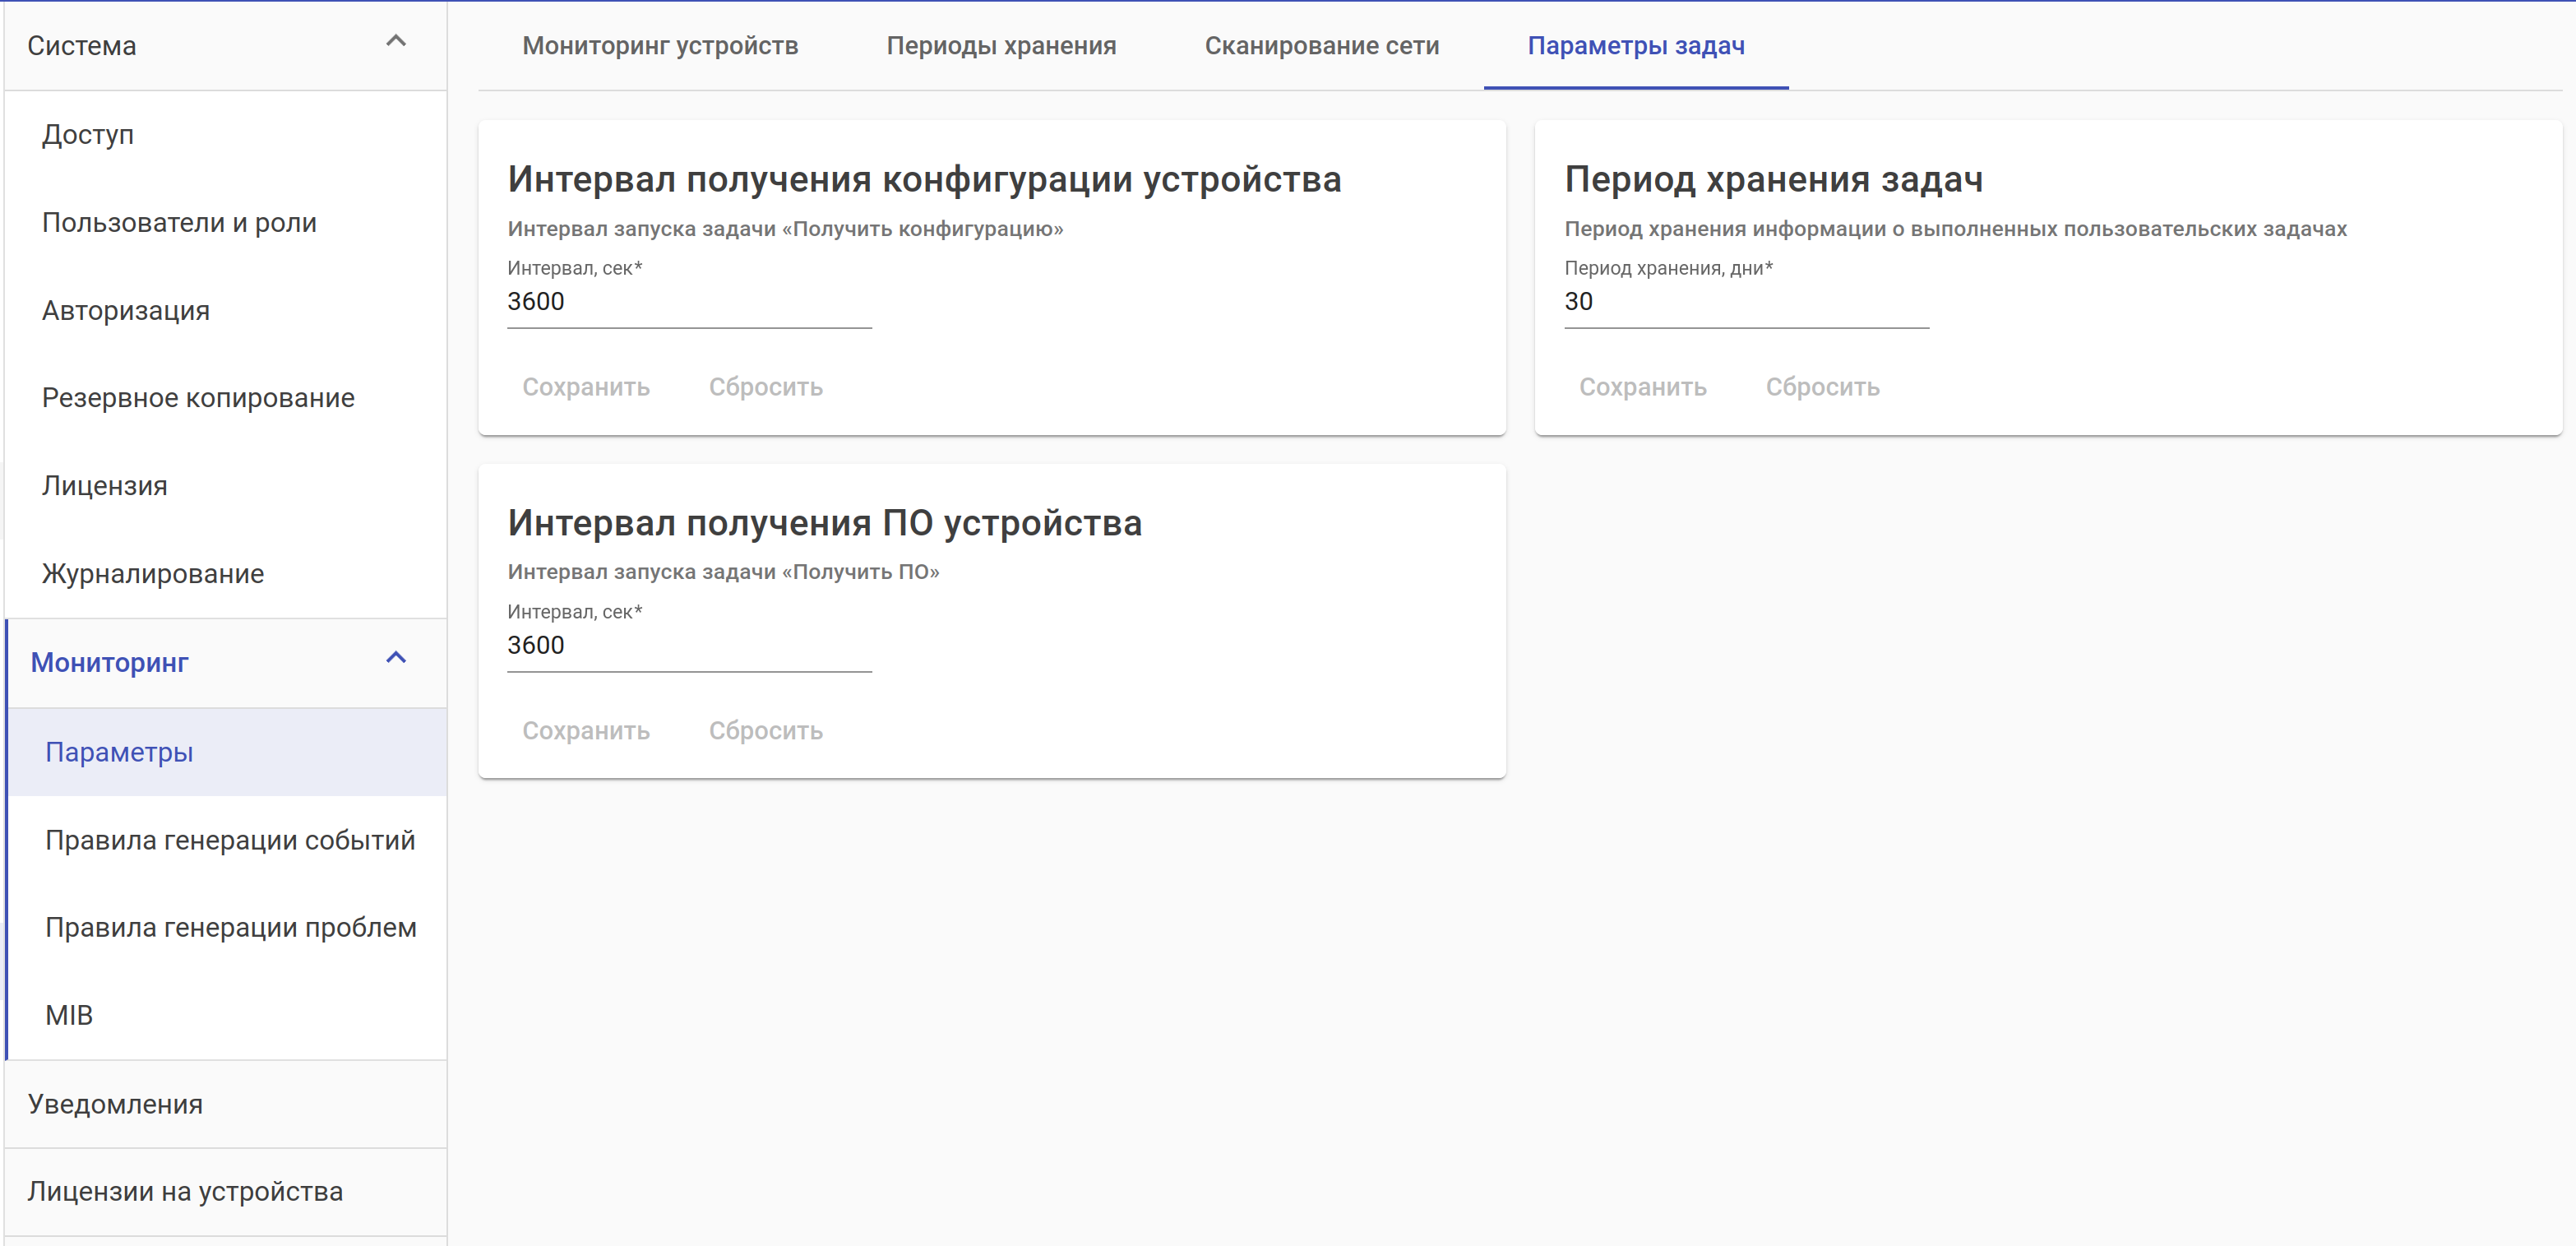Collapse the Система section chevron
2576x1246 pixels.
pyautogui.click(x=396, y=41)
